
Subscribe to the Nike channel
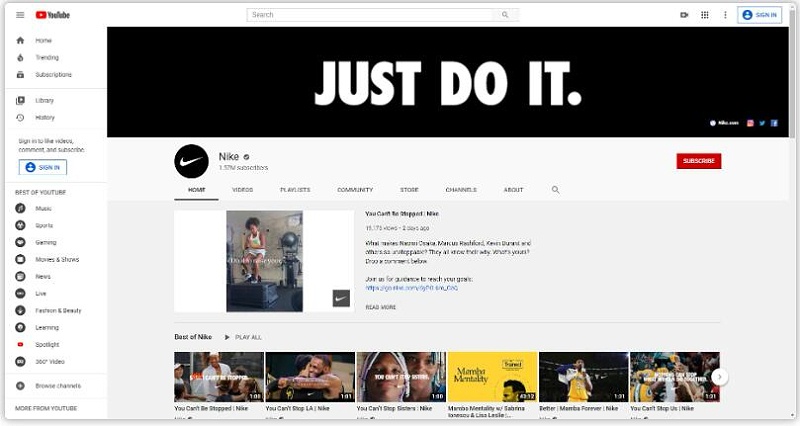coord(698,161)
